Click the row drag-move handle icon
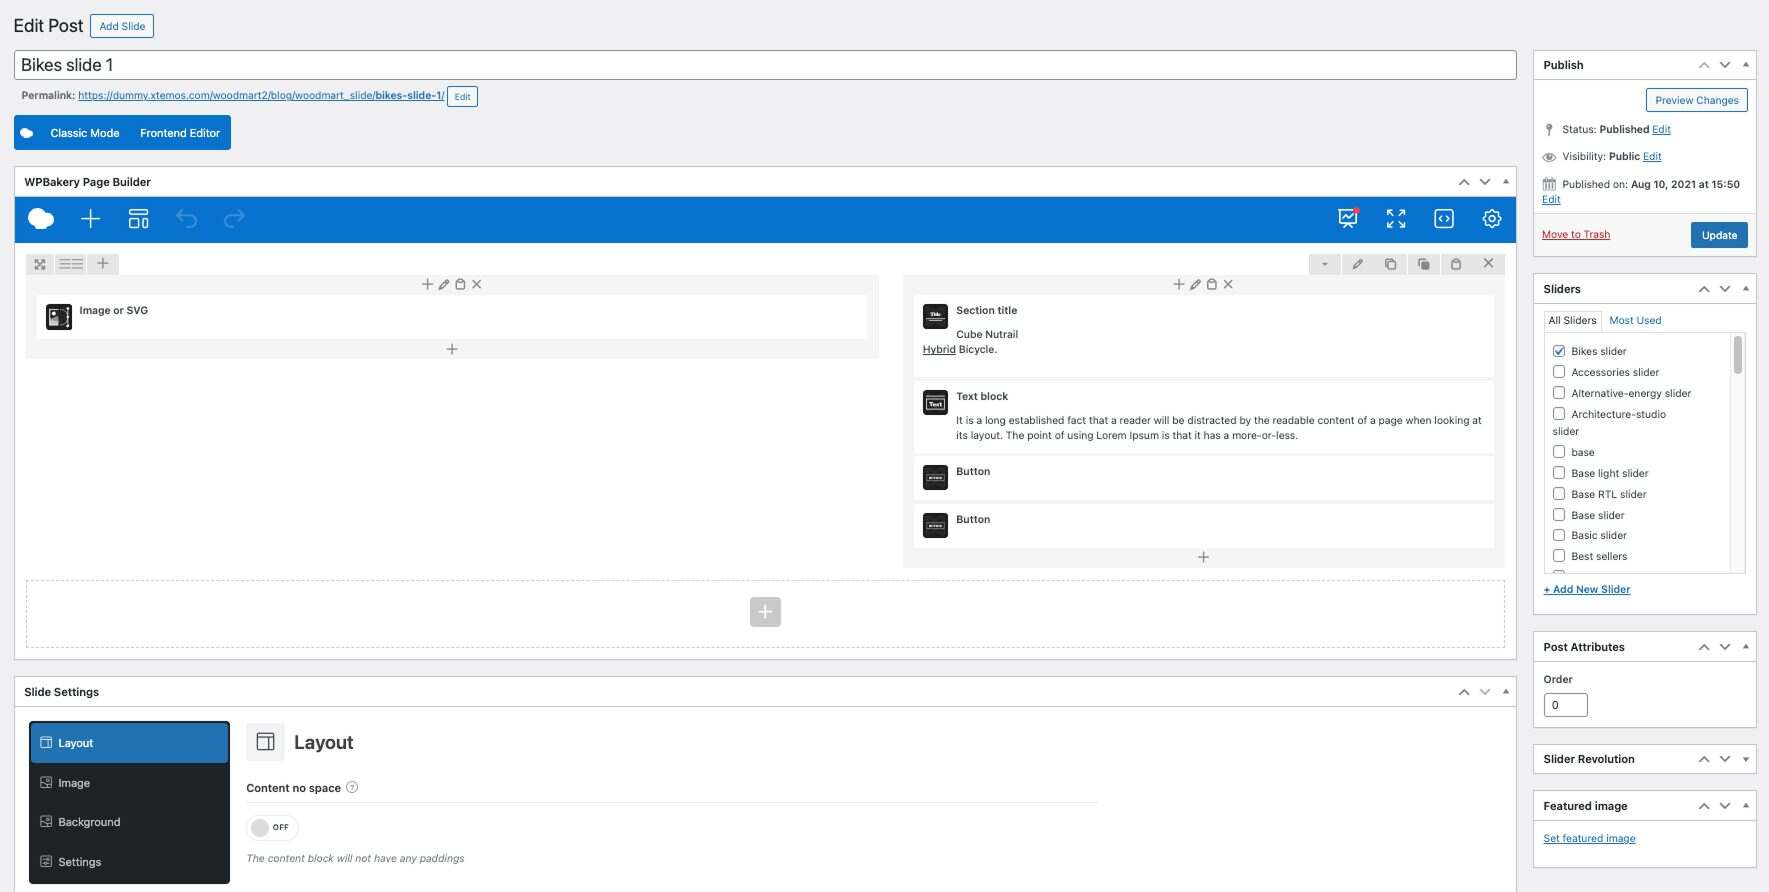Viewport: 1769px width, 892px height. [40, 264]
